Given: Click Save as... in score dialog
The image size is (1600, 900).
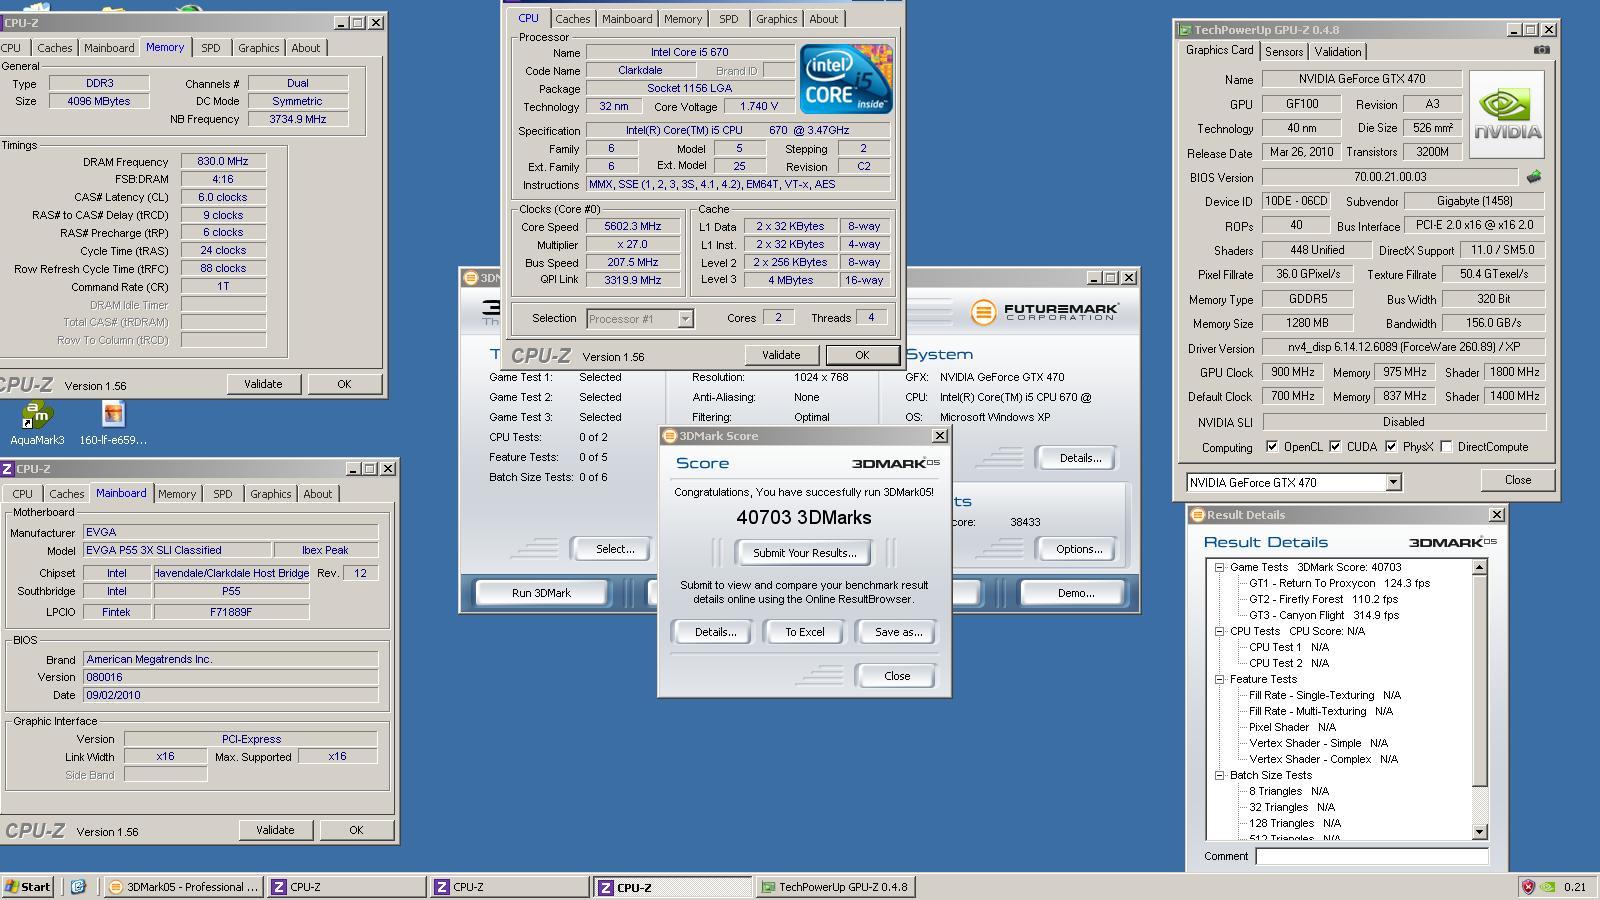Looking at the screenshot, I should tap(898, 632).
